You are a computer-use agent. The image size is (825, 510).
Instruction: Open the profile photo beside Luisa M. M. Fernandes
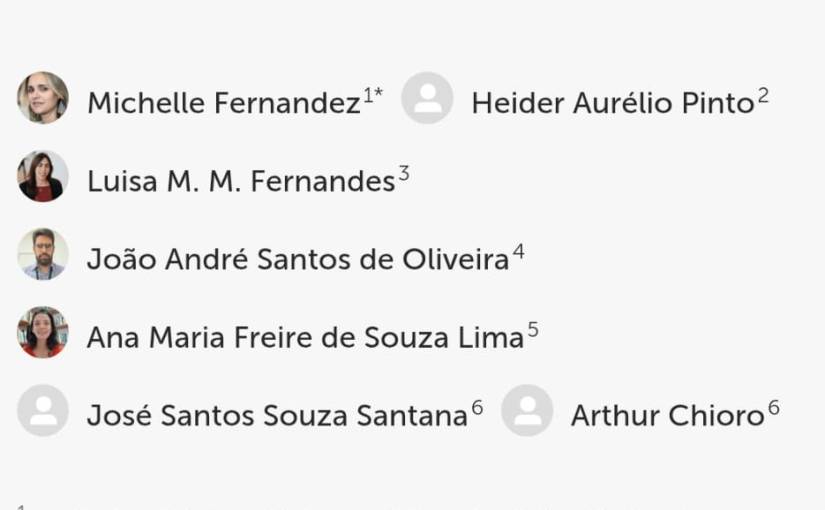coord(43,177)
